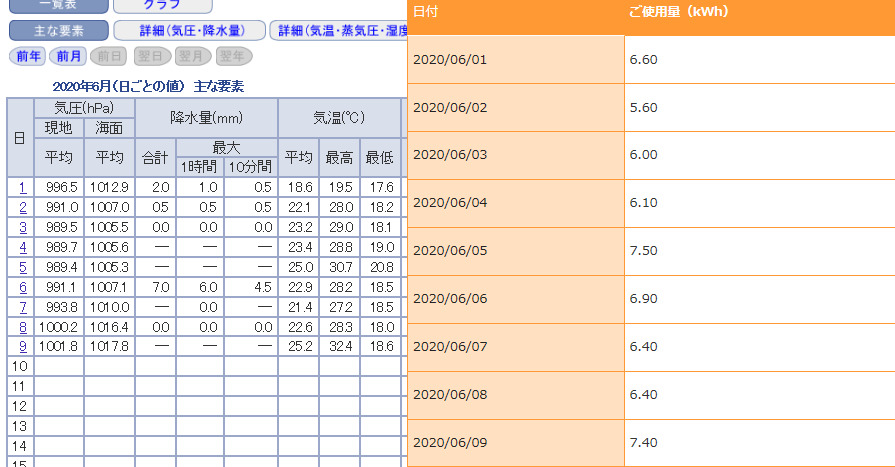The height and width of the screenshot is (467, 895).
Task: Go to previous year with 前年
Action: [x=28, y=56]
